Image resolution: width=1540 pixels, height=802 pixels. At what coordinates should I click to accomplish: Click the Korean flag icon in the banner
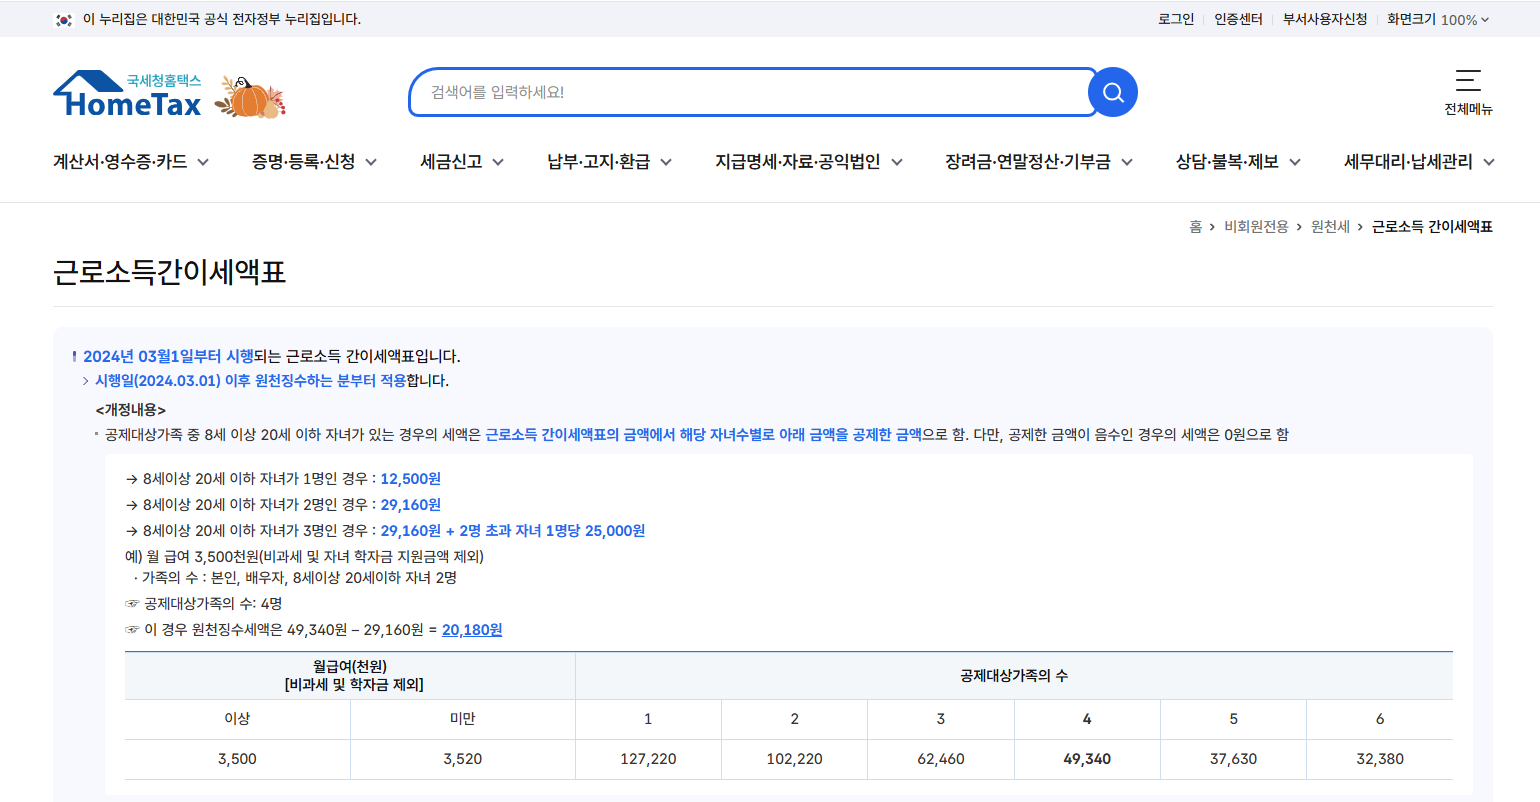(x=63, y=18)
